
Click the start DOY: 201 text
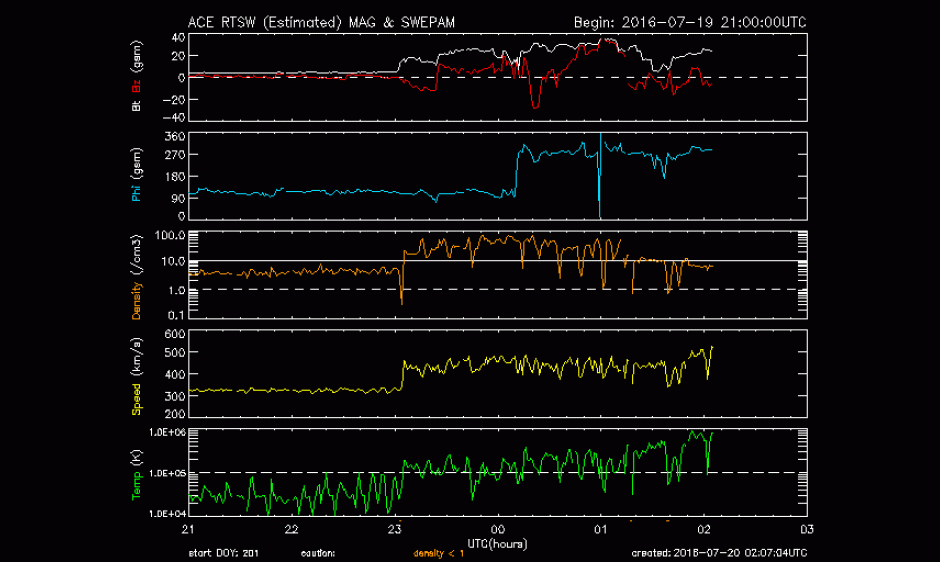(223, 553)
